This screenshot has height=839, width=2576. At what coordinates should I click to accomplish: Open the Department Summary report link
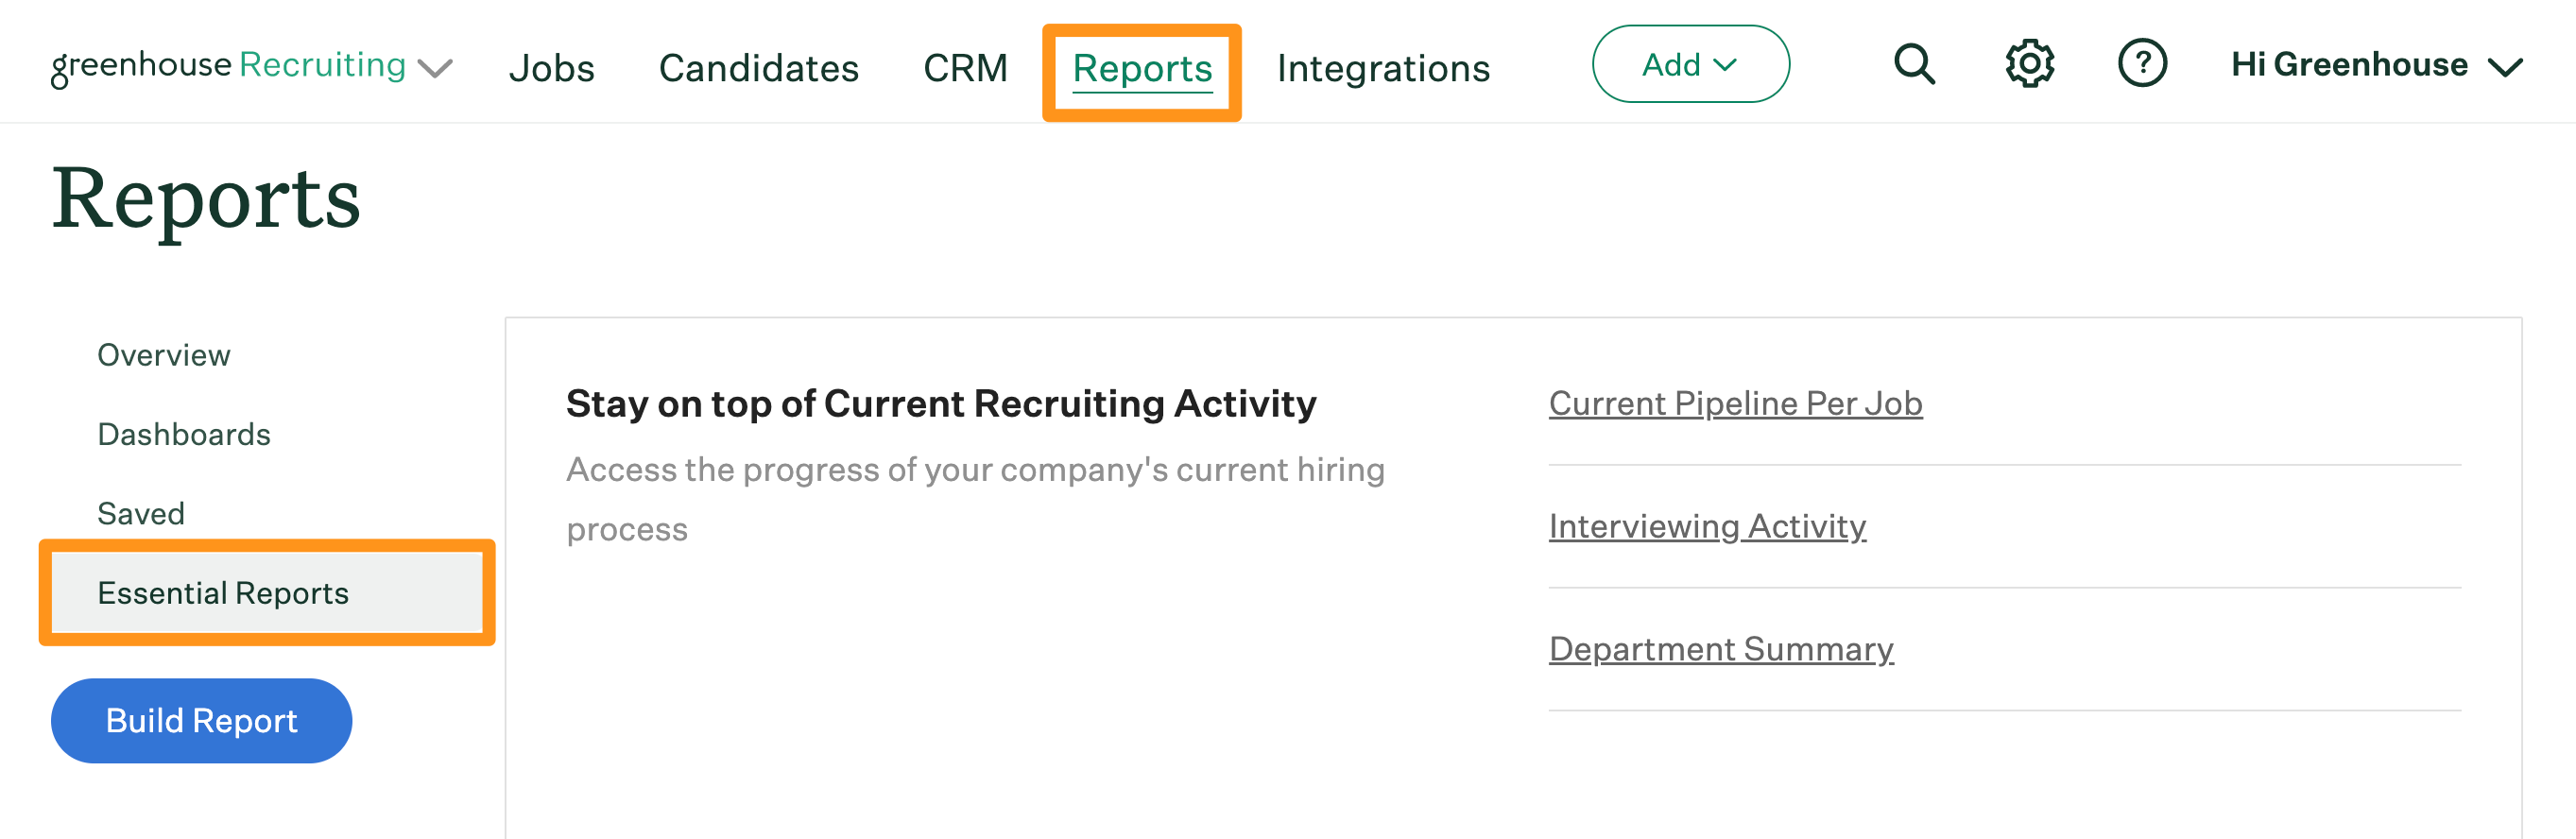pos(1721,649)
